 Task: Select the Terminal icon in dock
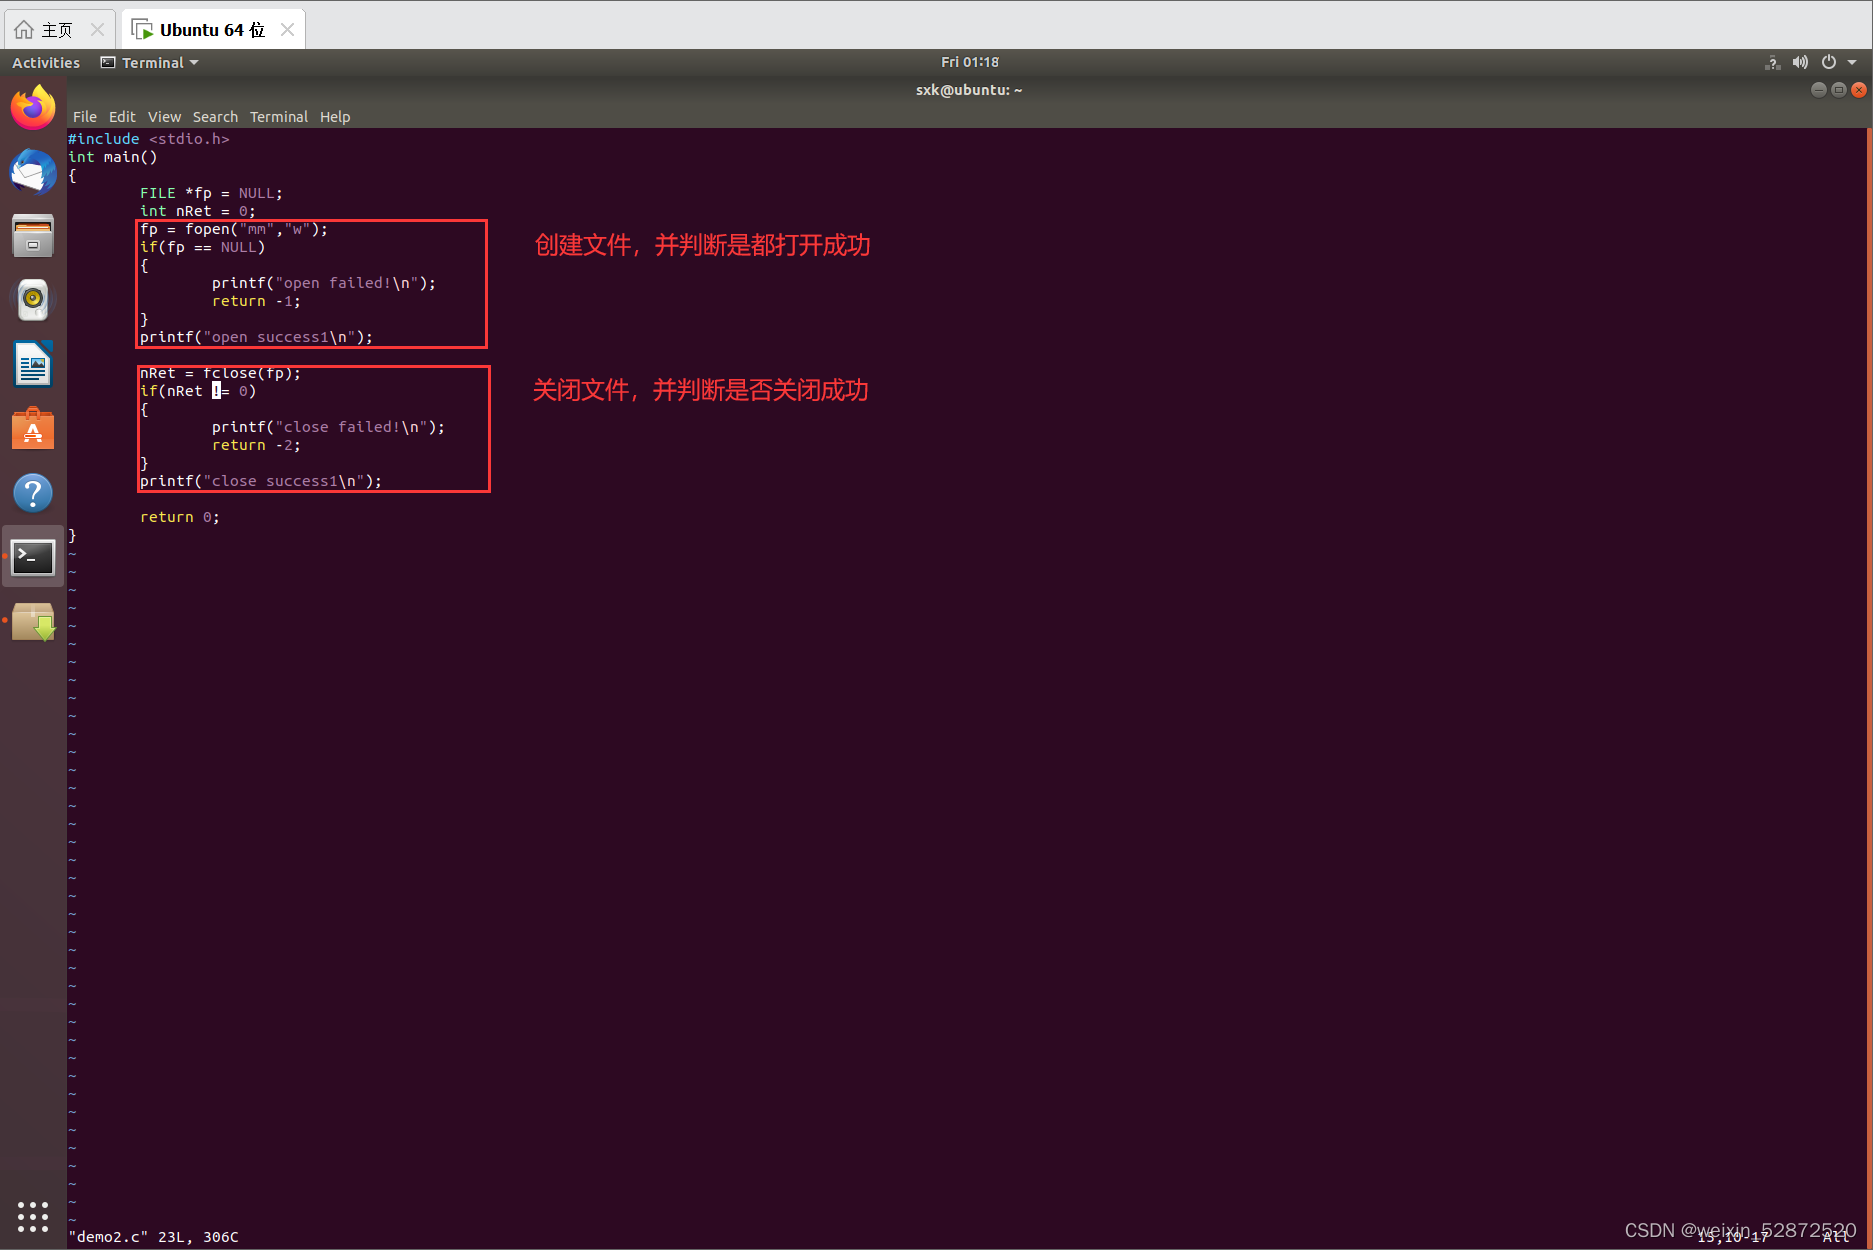coord(33,557)
